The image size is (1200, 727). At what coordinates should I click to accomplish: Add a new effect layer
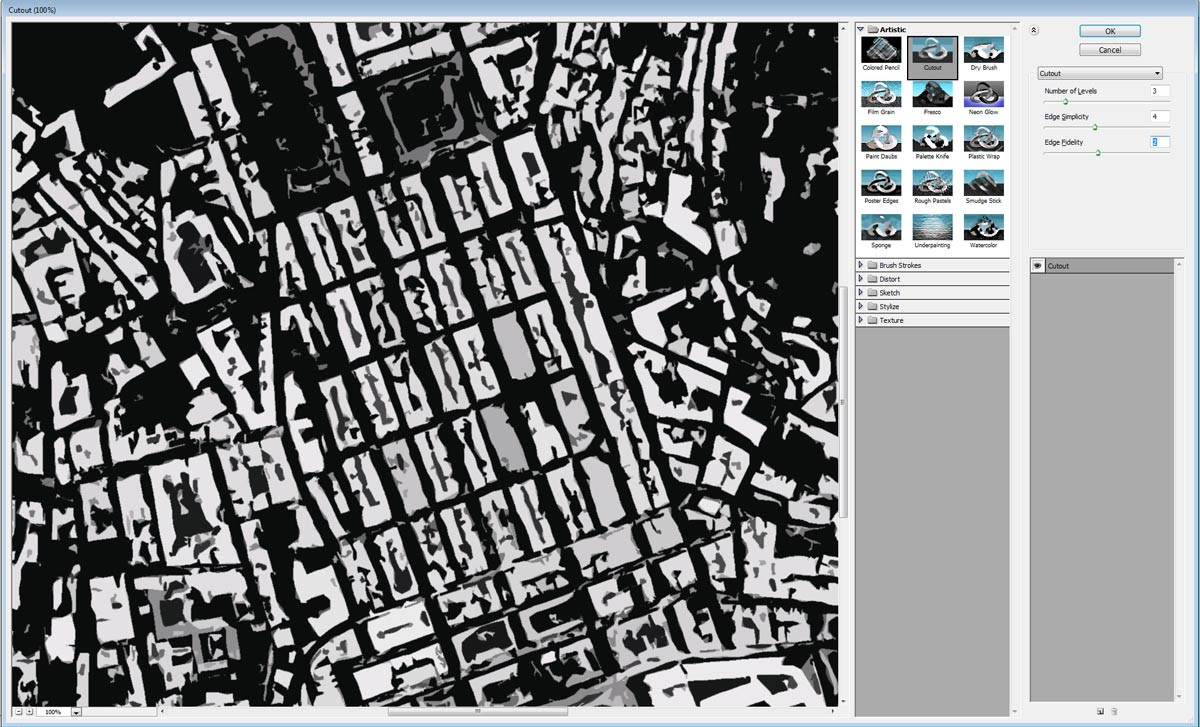point(1100,711)
